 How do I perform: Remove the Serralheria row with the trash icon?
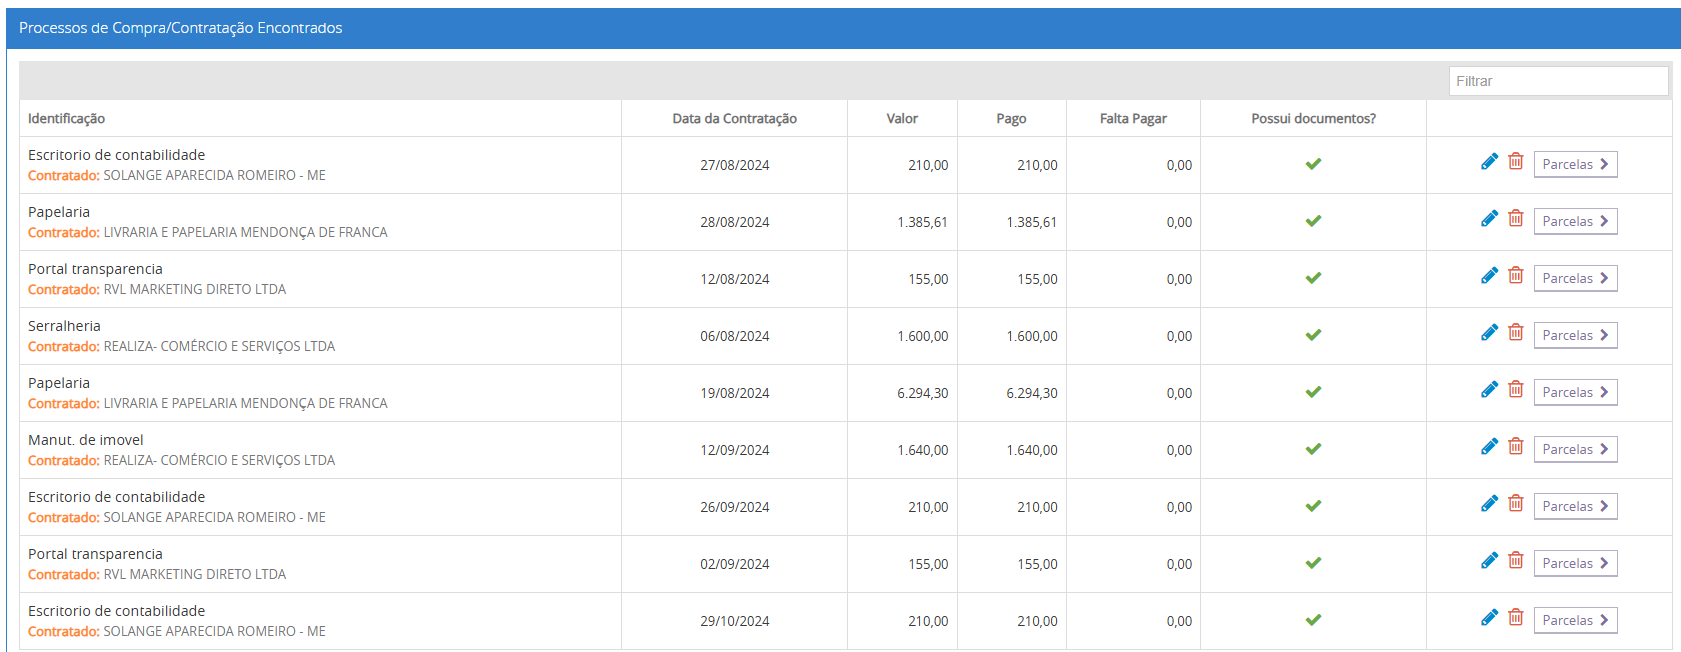click(x=1516, y=333)
